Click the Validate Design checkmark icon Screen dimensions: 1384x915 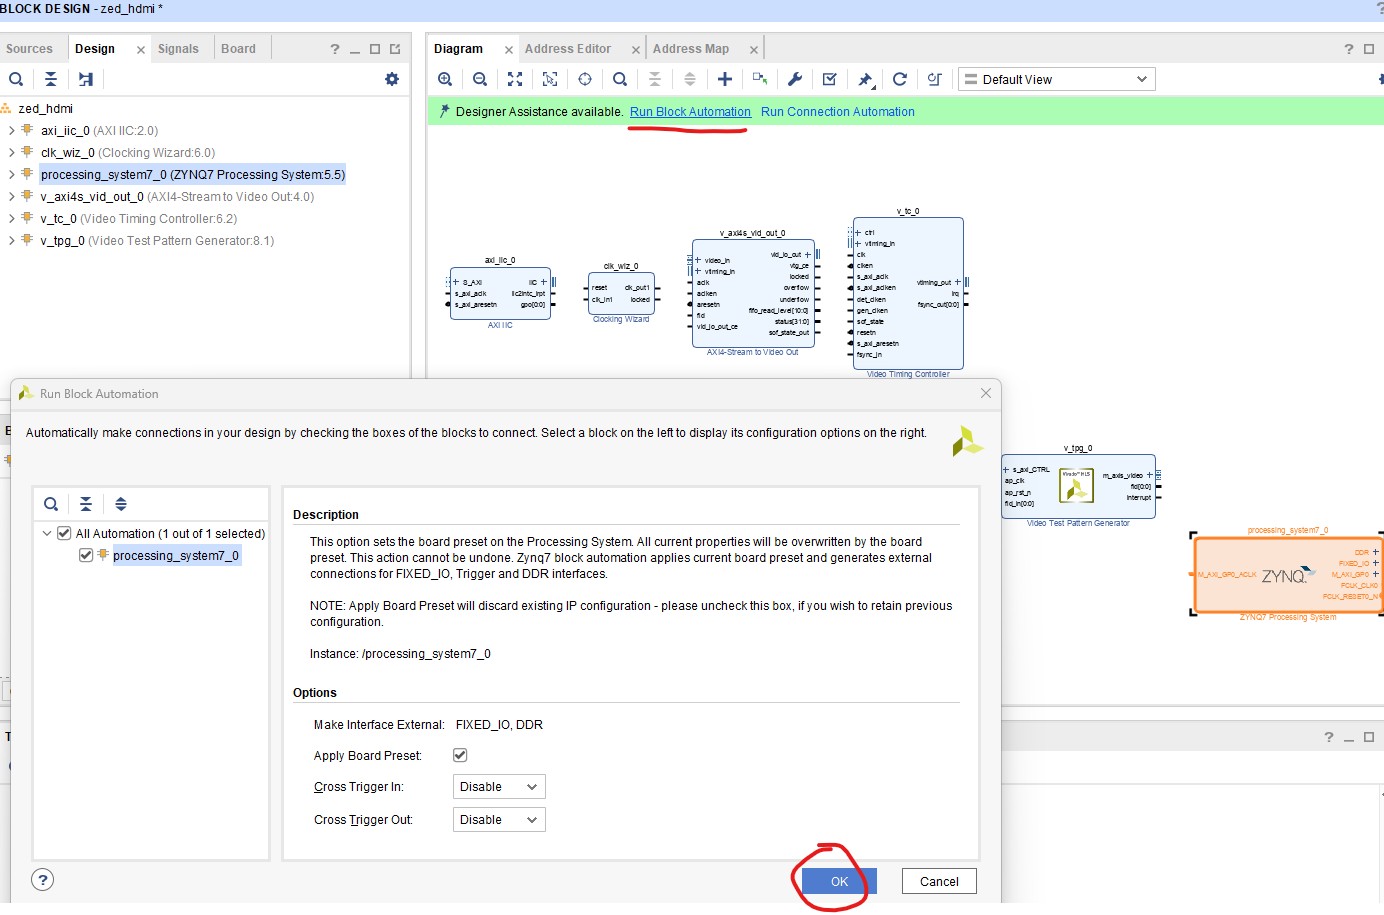(829, 79)
